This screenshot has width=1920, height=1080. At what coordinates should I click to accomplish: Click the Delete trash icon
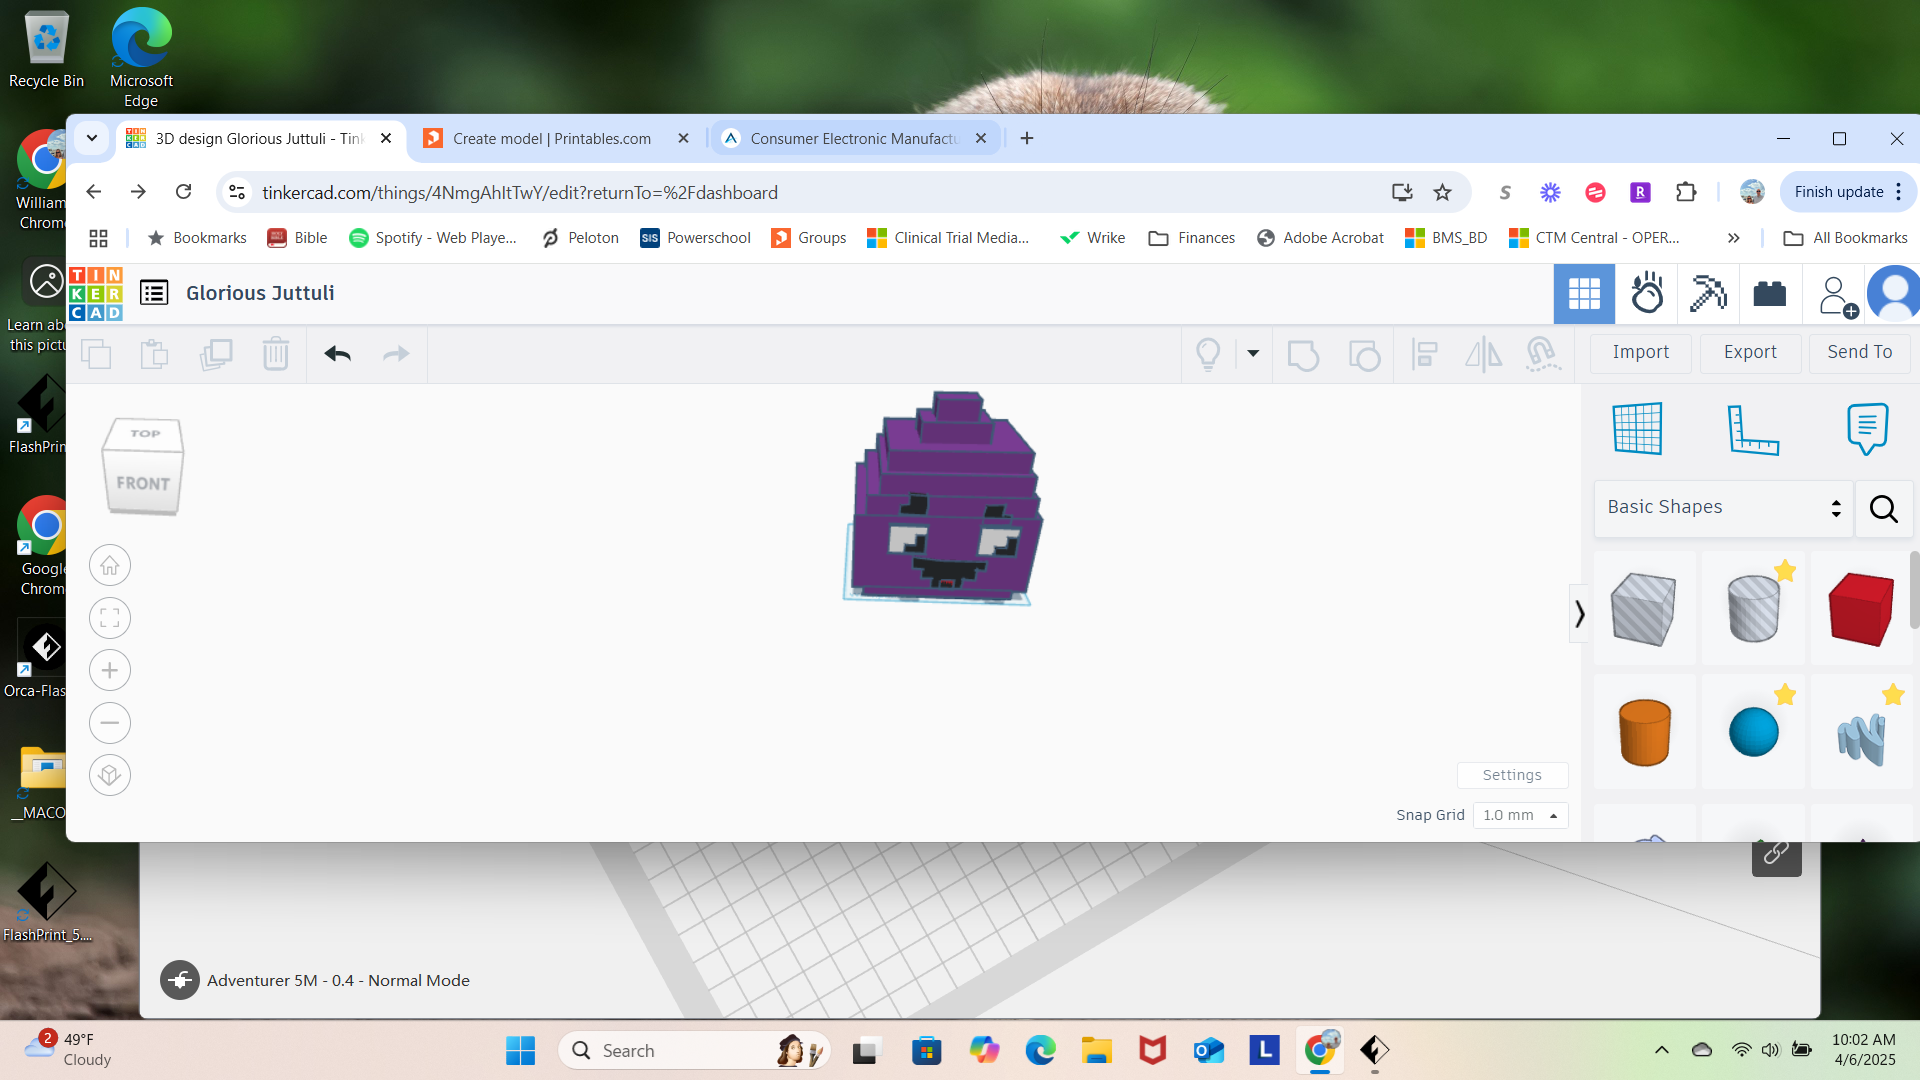(x=276, y=354)
